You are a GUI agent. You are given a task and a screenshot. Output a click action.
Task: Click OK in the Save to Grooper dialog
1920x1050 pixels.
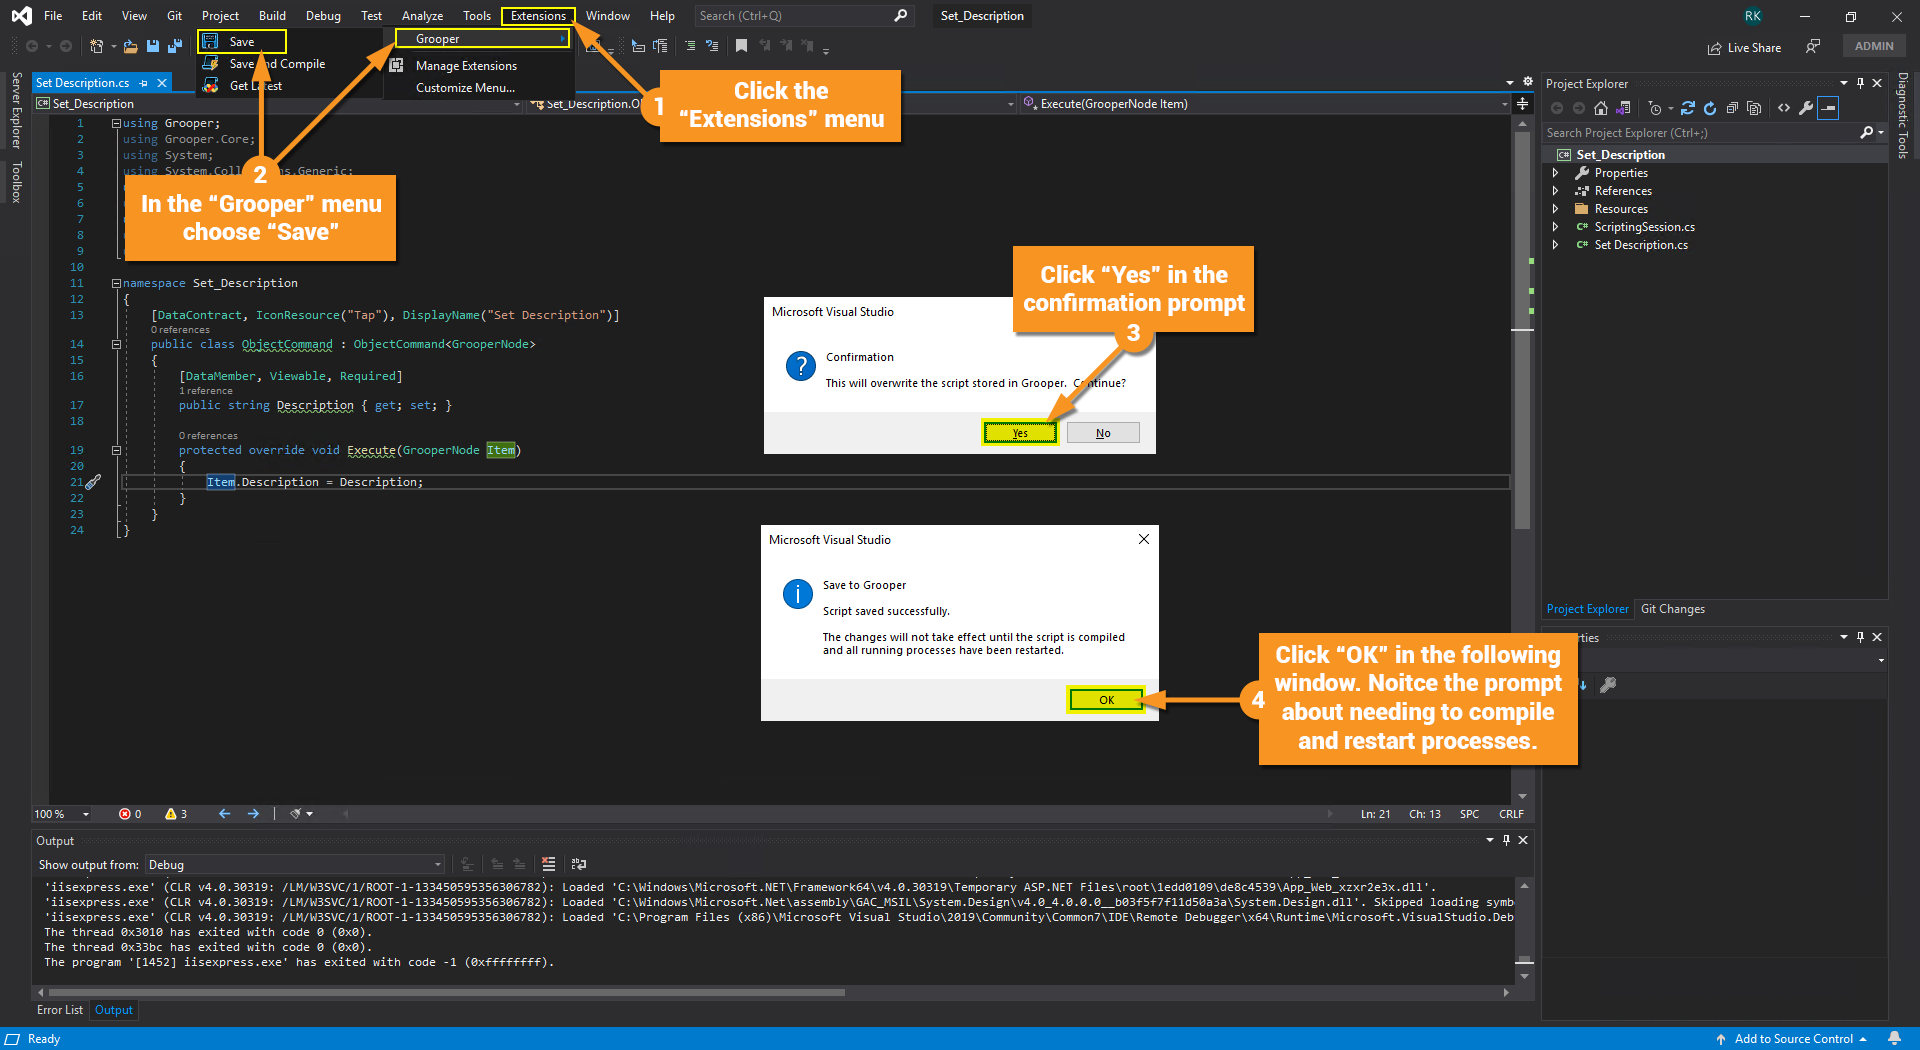1106,700
